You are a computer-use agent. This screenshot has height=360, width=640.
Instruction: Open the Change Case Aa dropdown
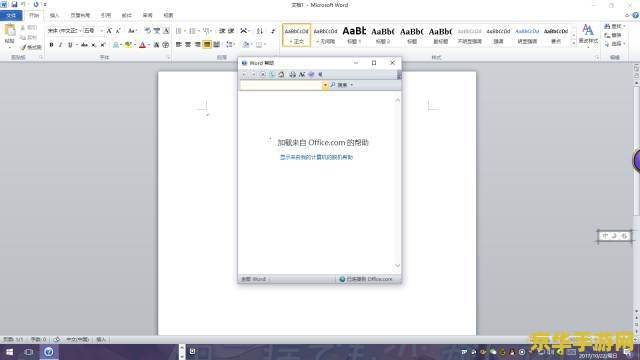132,31
